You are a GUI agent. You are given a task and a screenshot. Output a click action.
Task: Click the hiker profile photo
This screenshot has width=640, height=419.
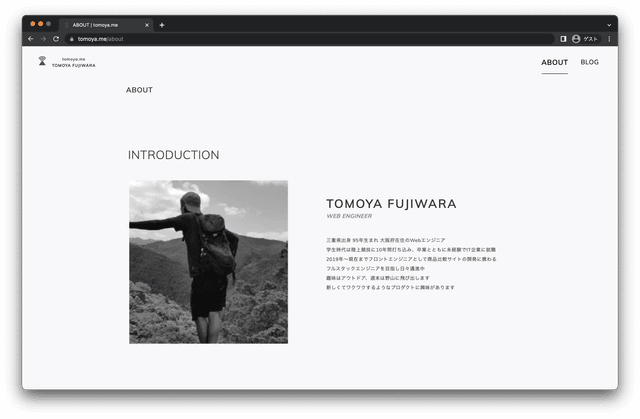[x=209, y=262]
